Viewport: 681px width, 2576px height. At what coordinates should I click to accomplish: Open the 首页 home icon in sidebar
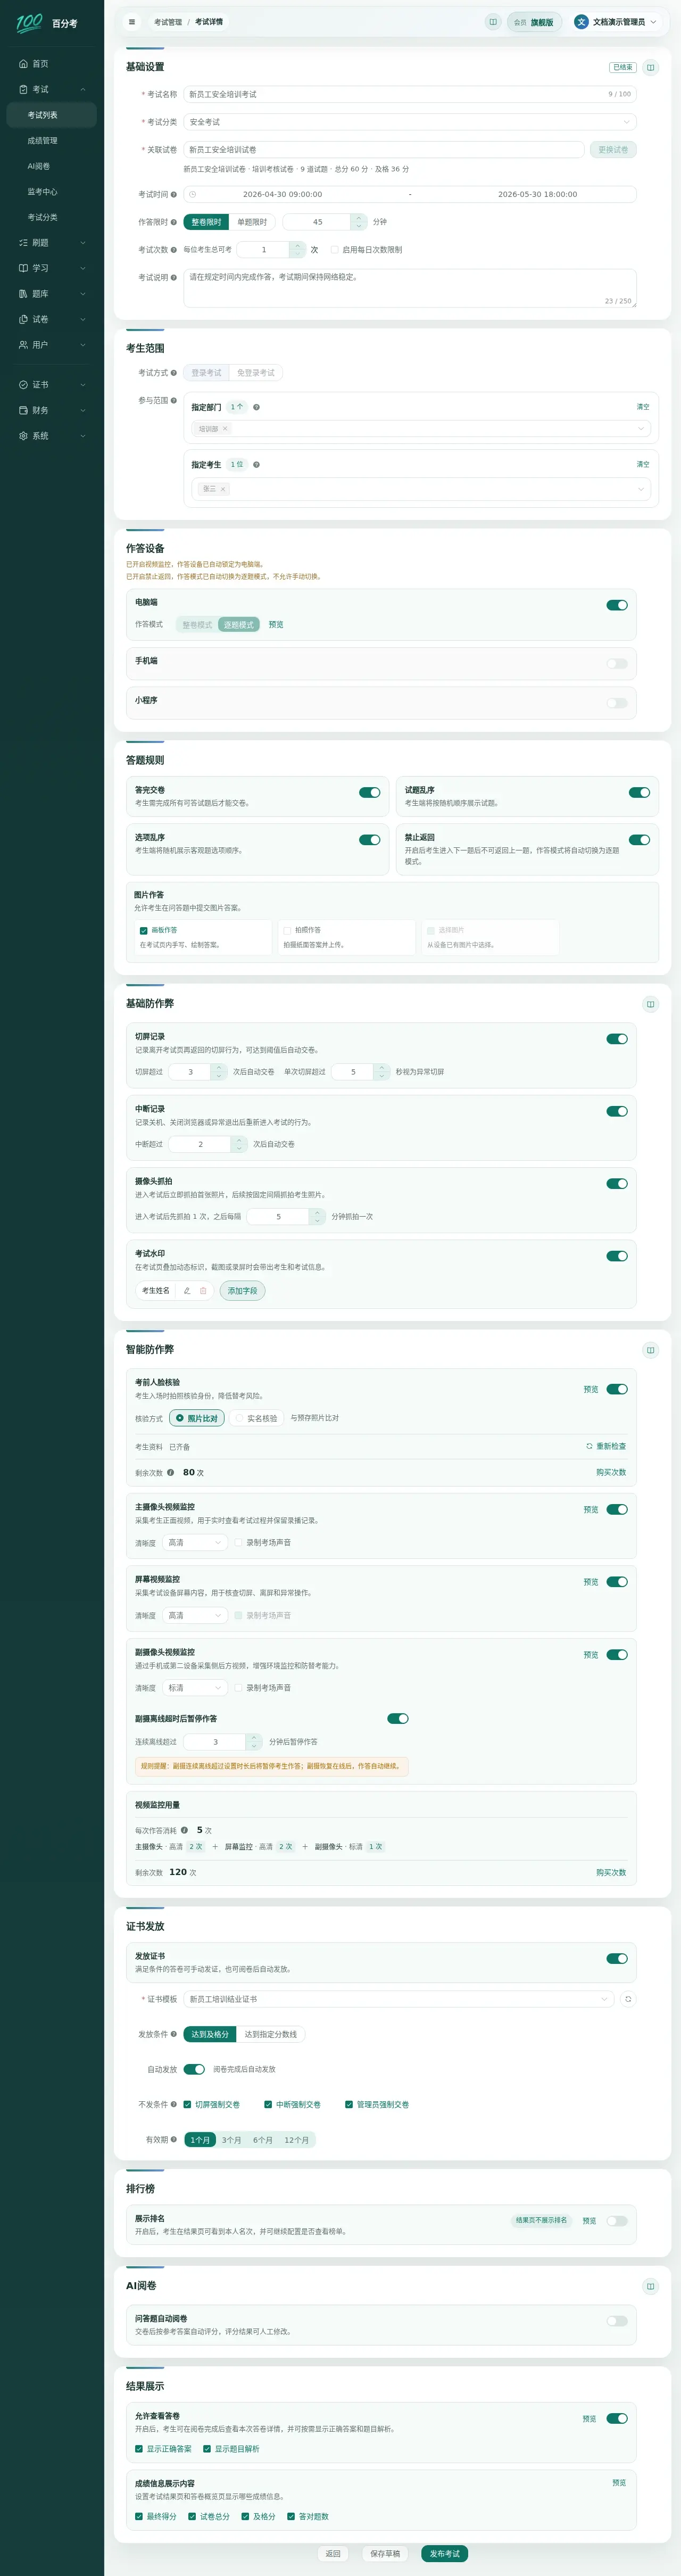tap(24, 64)
